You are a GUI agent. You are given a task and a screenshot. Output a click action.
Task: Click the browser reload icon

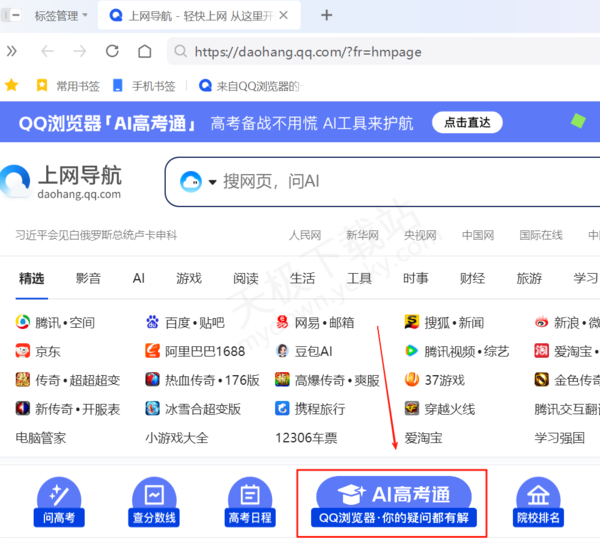click(112, 51)
